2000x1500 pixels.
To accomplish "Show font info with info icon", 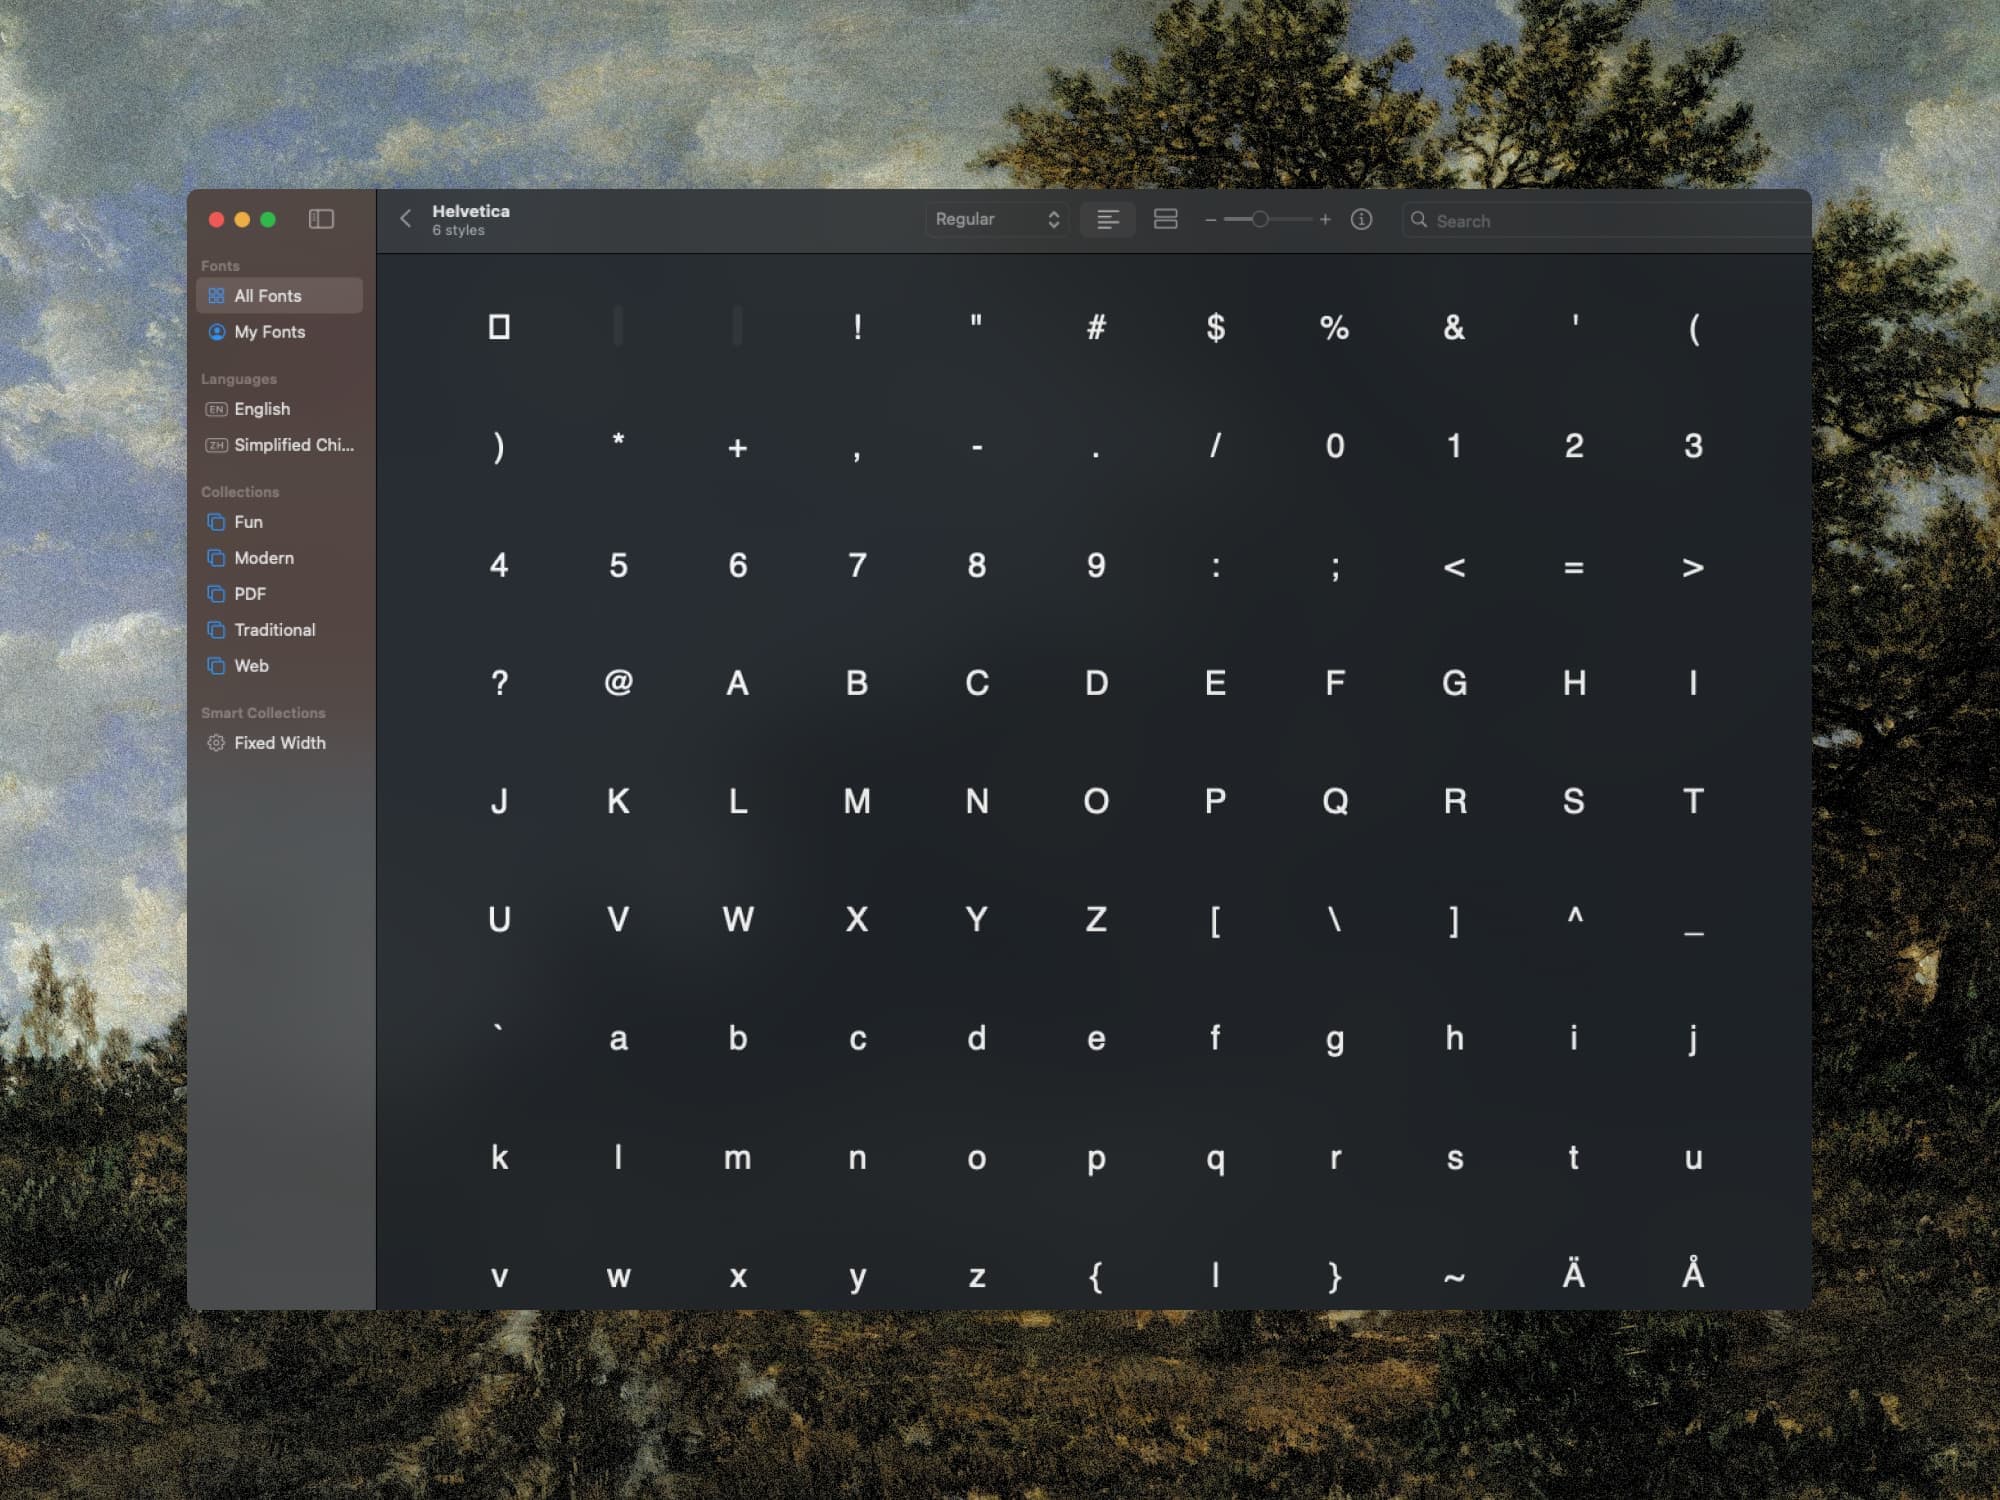I will (x=1361, y=219).
